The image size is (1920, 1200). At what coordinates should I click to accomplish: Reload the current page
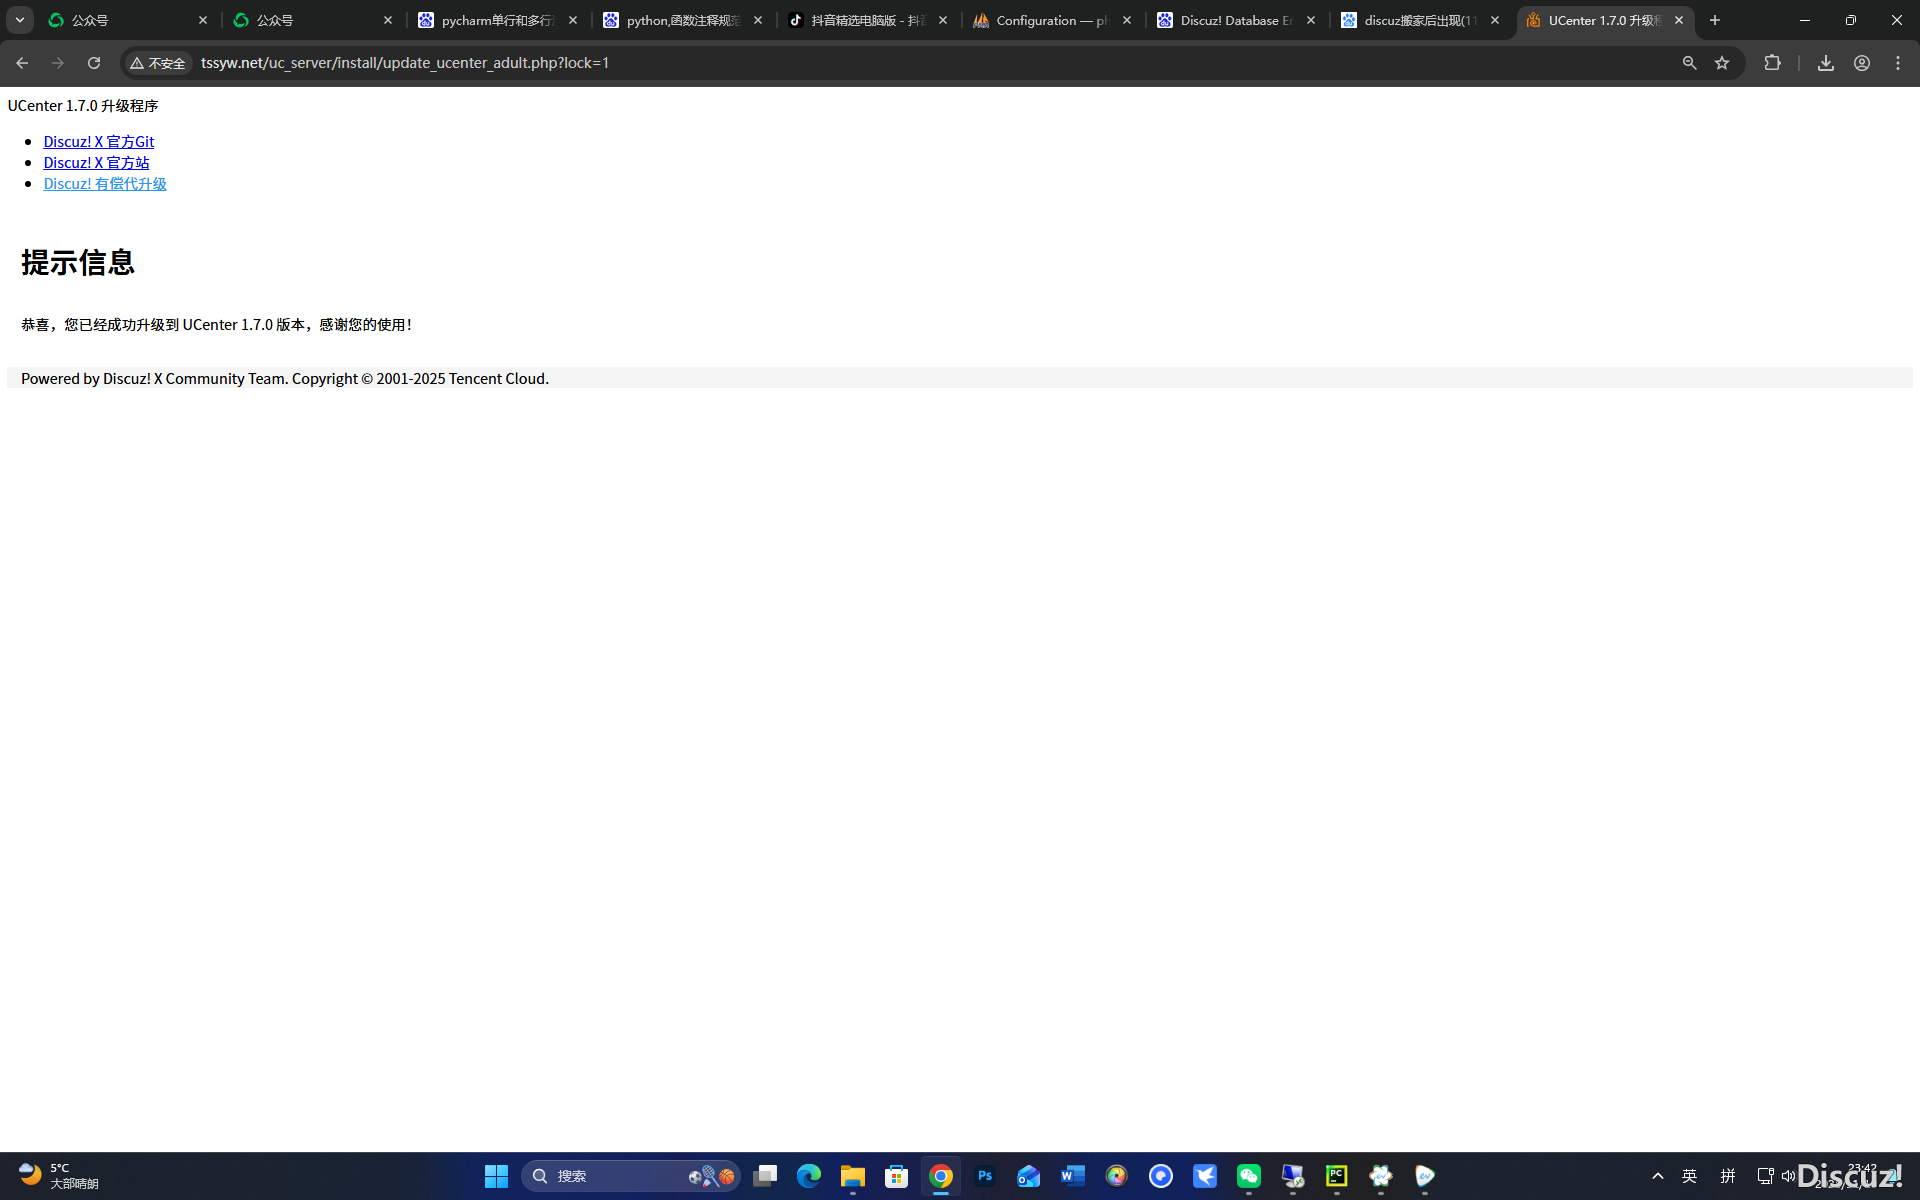[x=94, y=63]
